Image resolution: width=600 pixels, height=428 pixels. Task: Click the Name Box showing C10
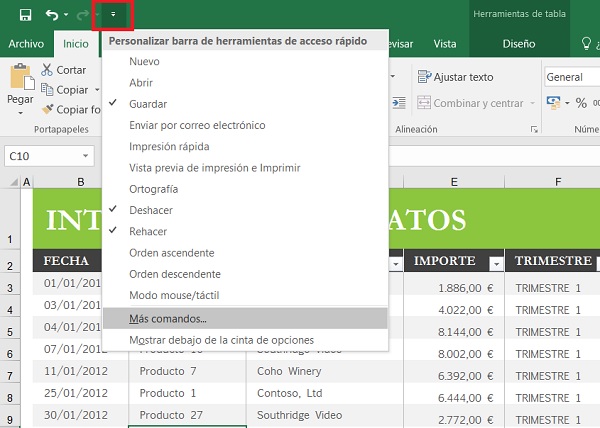pyautogui.click(x=49, y=156)
